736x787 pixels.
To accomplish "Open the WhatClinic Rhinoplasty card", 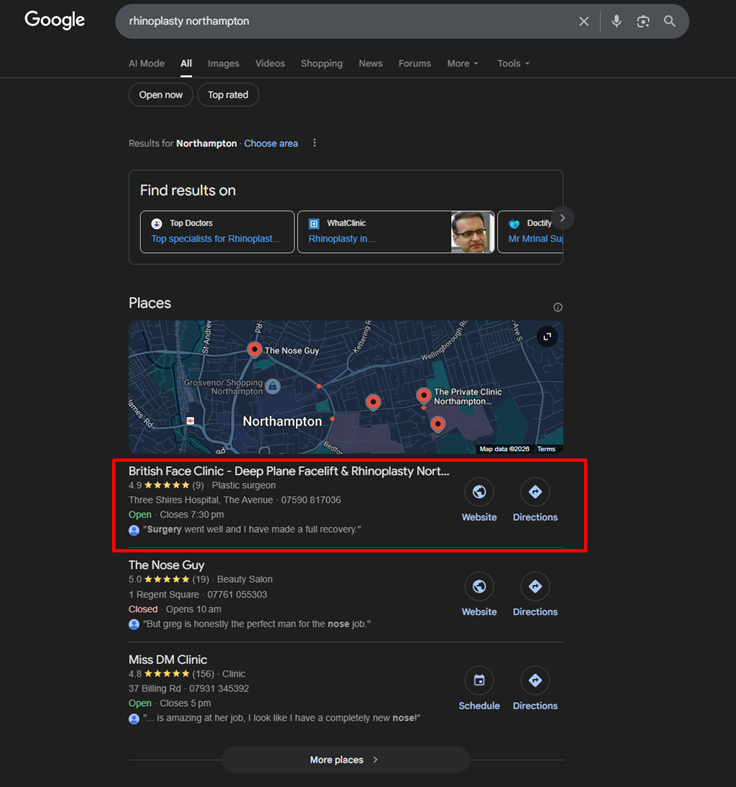I will pyautogui.click(x=374, y=232).
